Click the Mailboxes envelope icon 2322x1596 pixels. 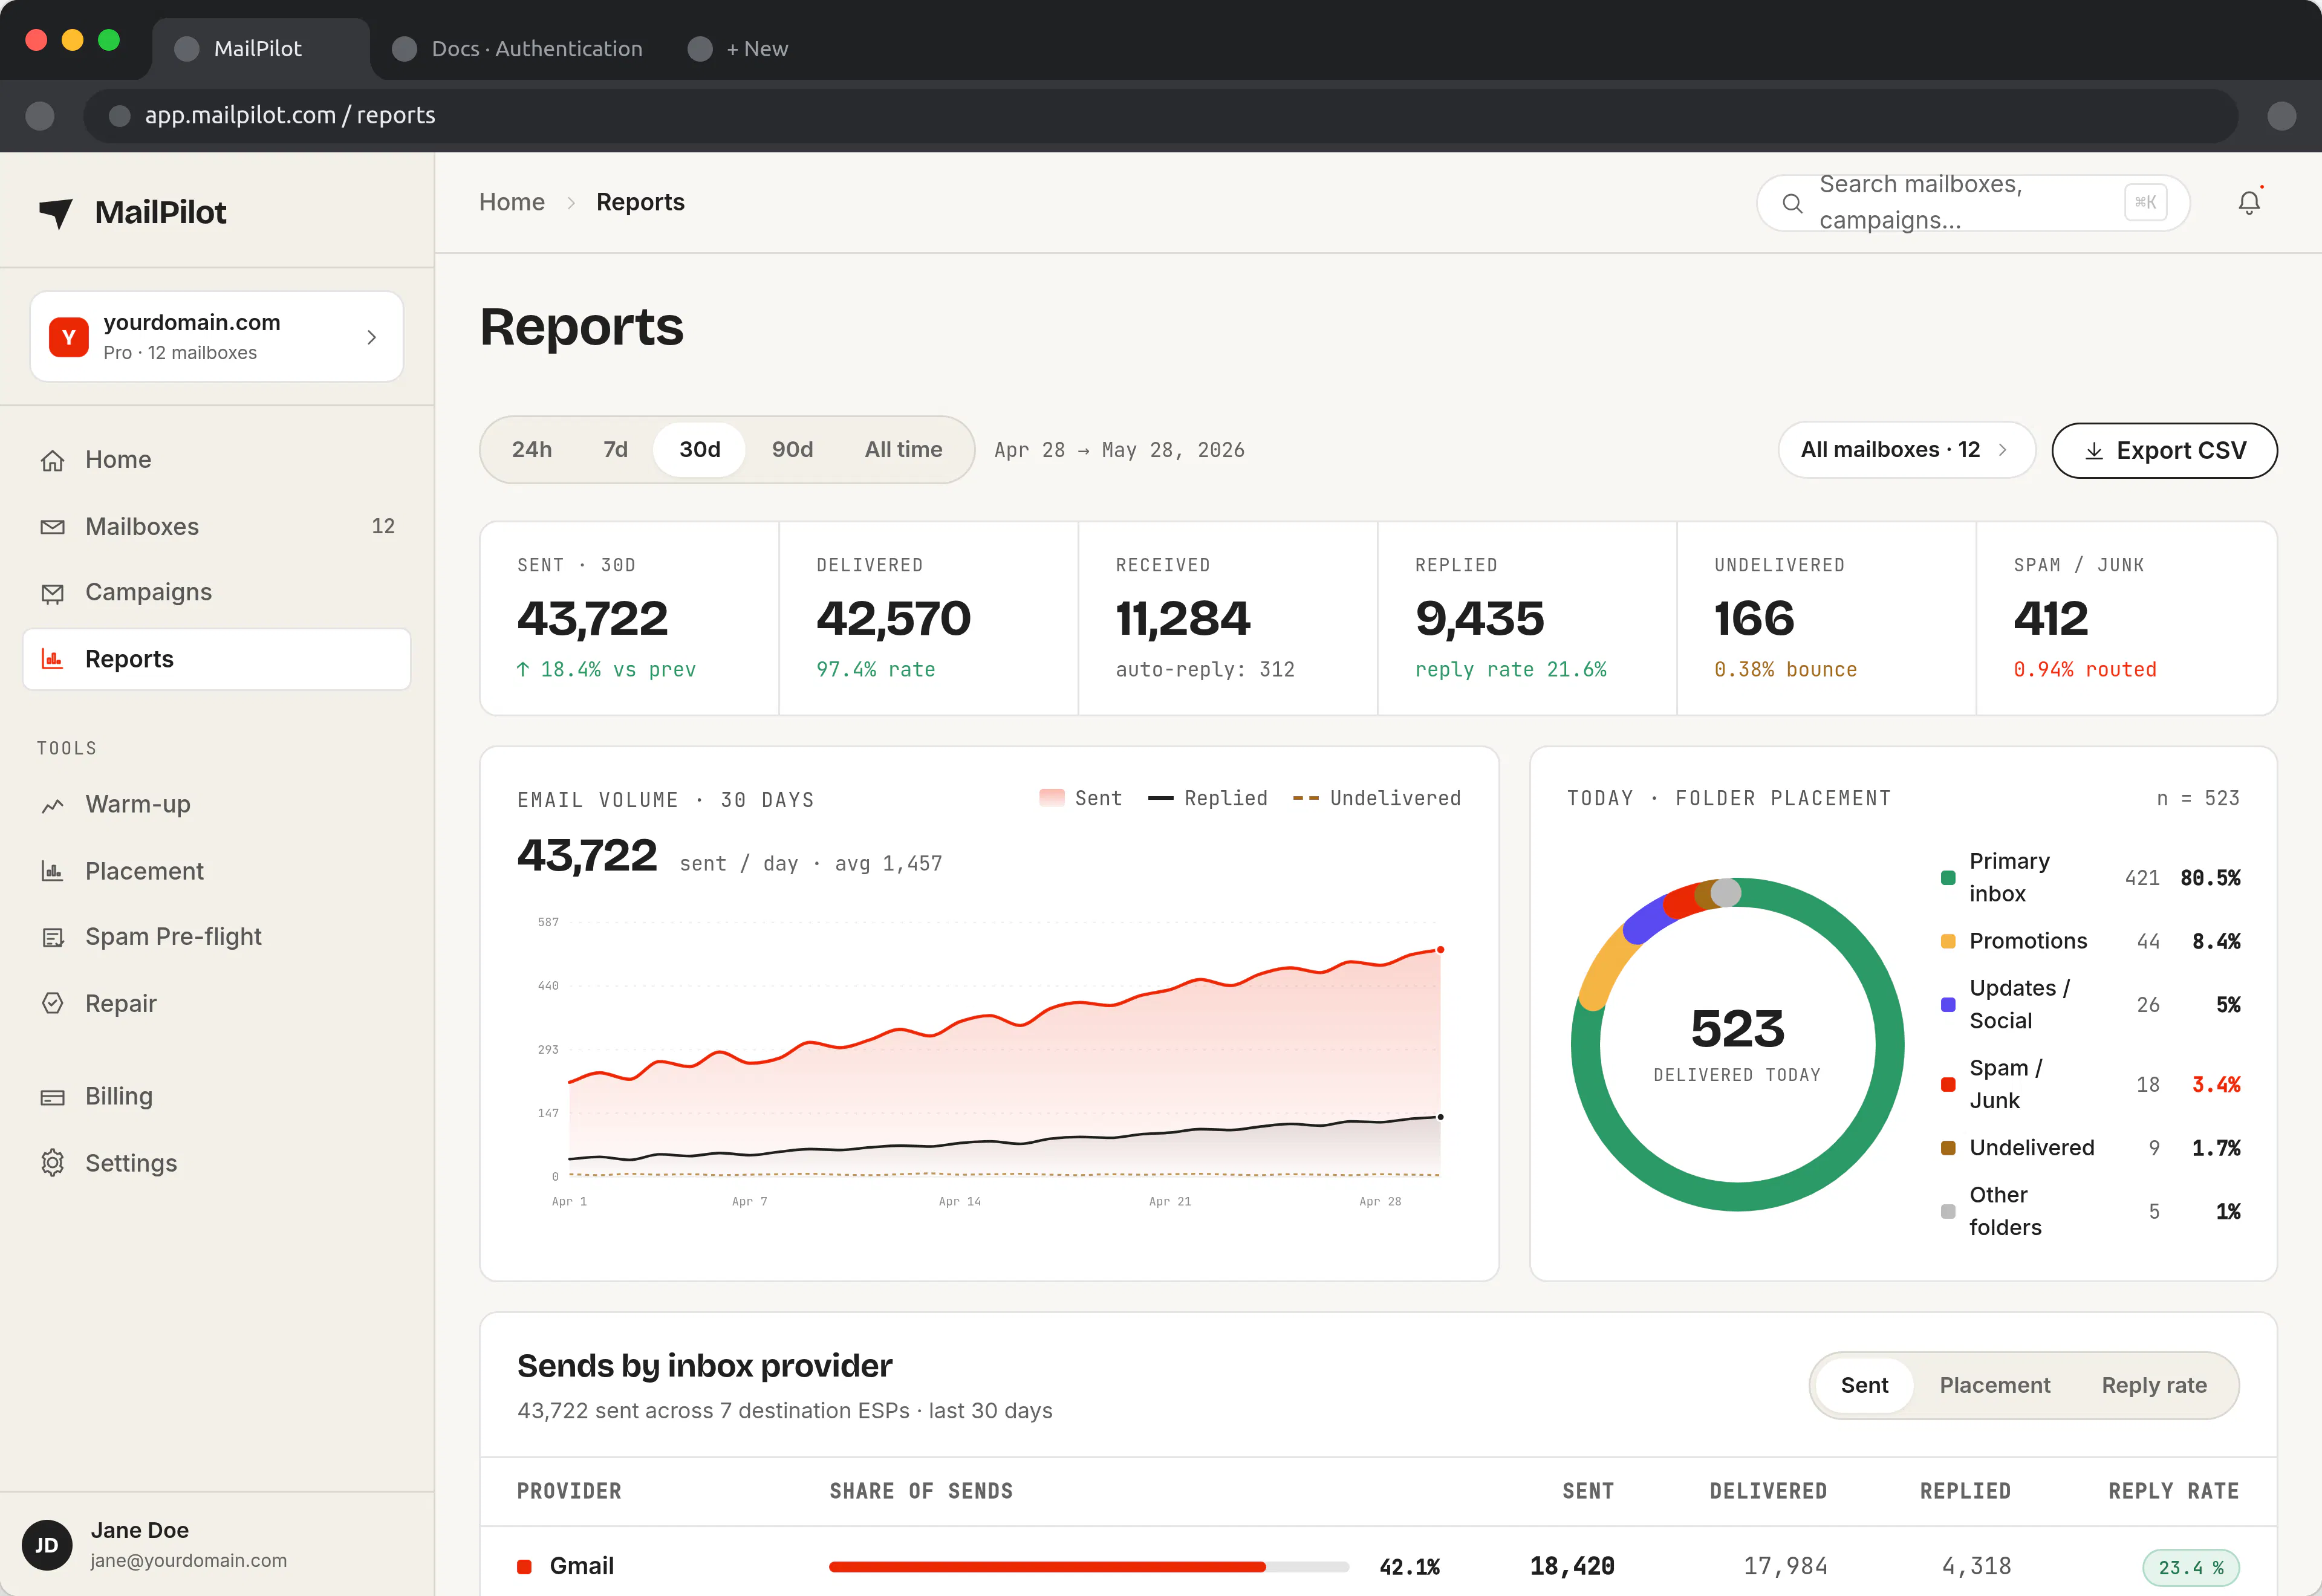53,527
